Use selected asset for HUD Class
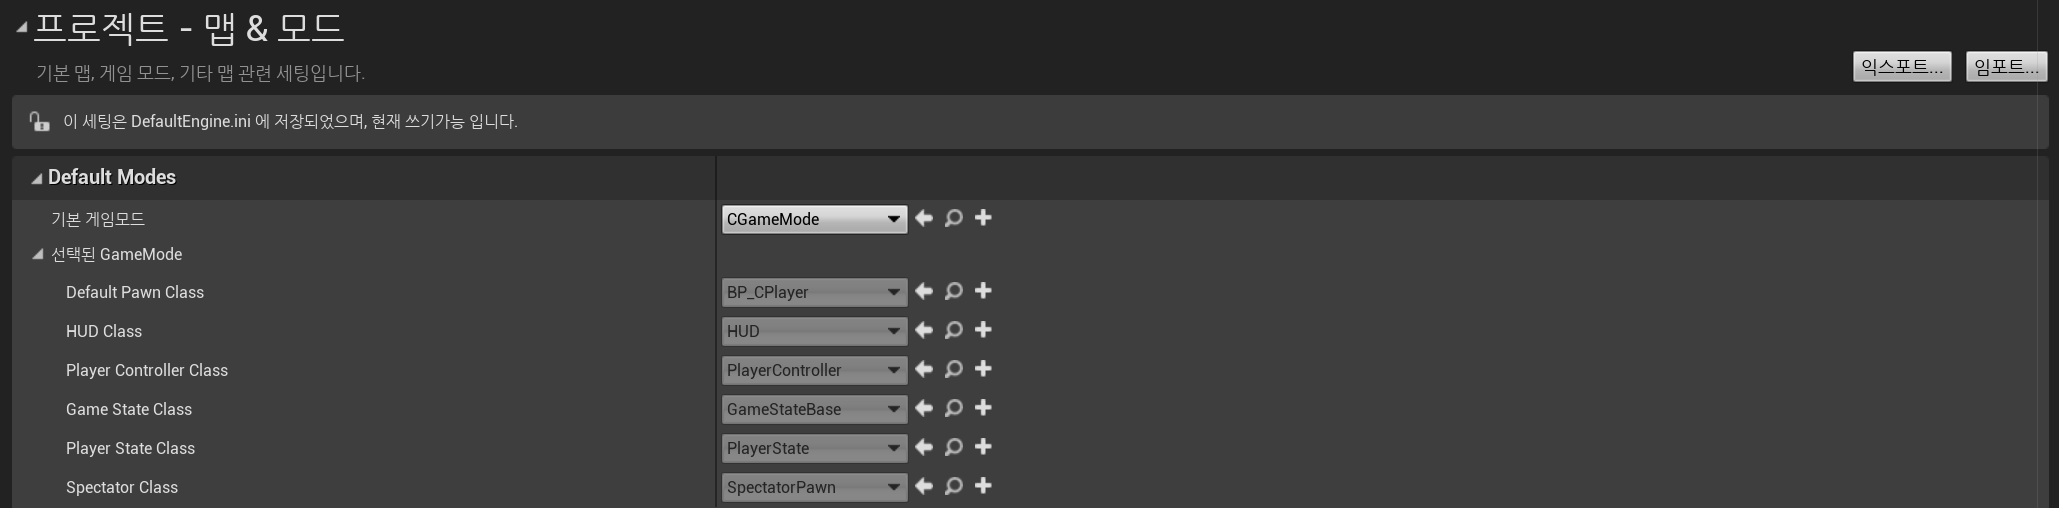Viewport: 2059px width, 508px height. pyautogui.click(x=924, y=330)
